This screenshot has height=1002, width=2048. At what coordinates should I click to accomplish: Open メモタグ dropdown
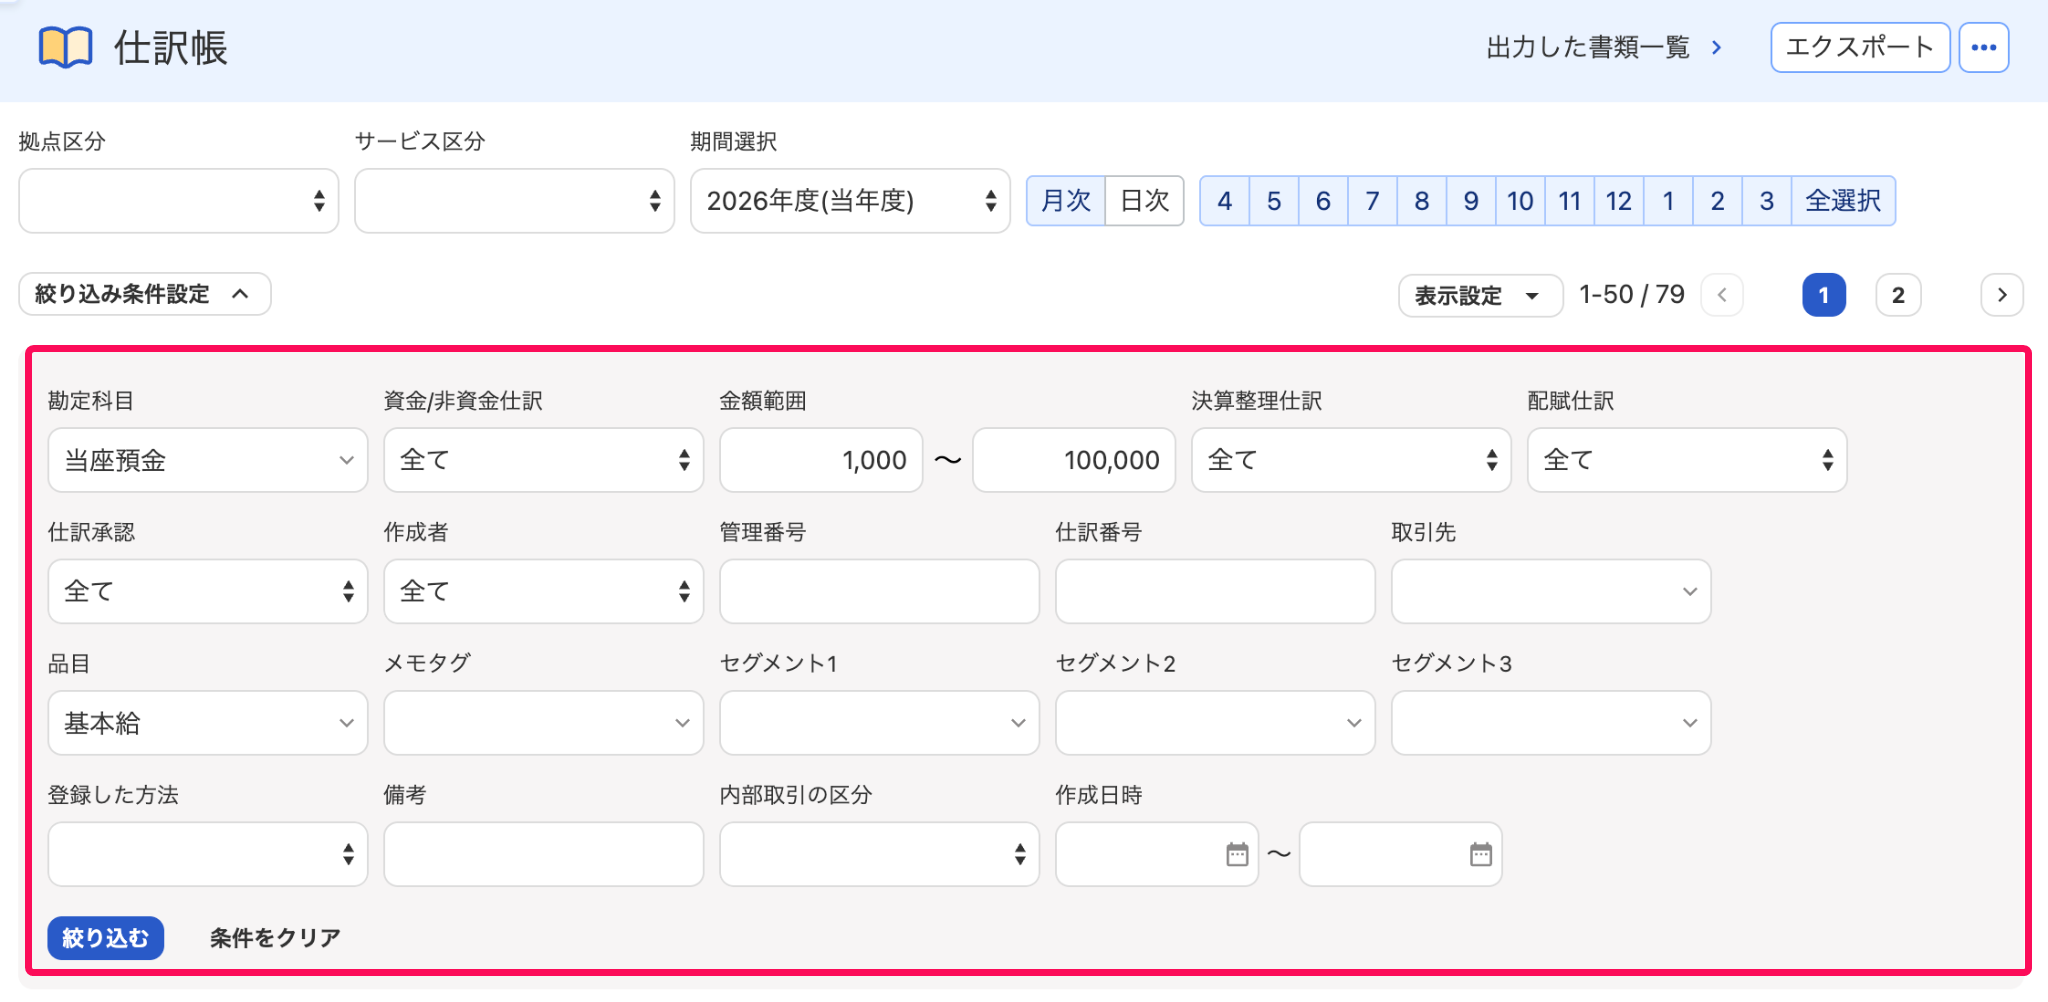coord(544,723)
